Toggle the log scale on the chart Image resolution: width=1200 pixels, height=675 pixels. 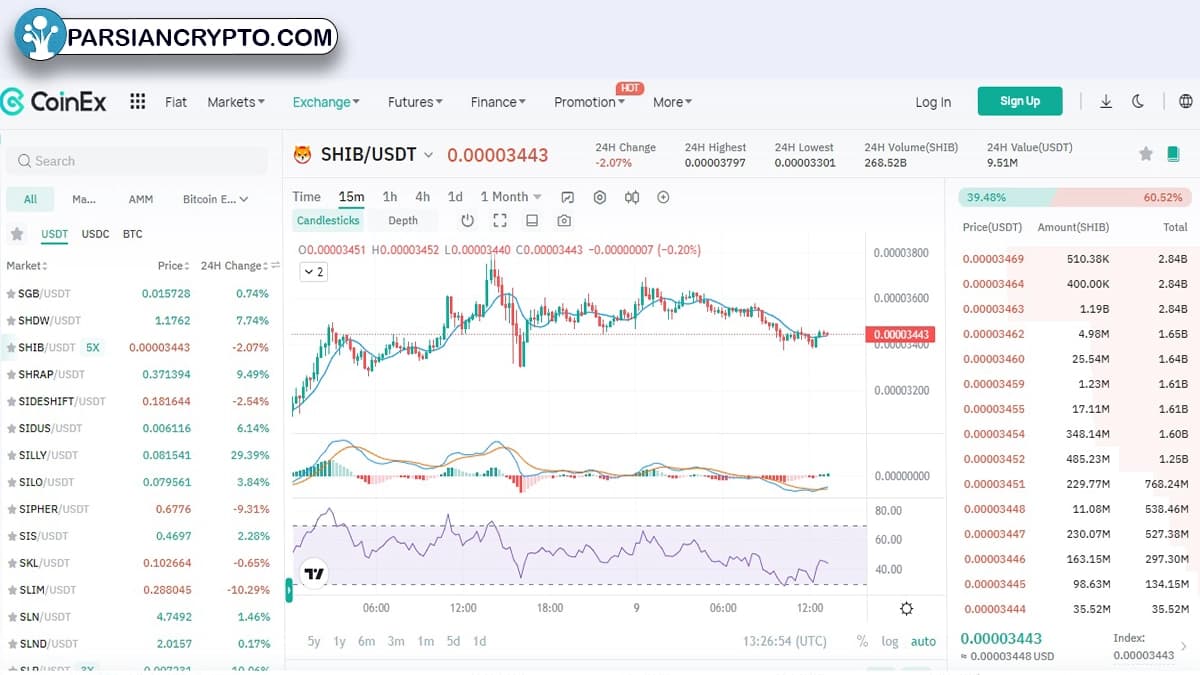tap(890, 641)
